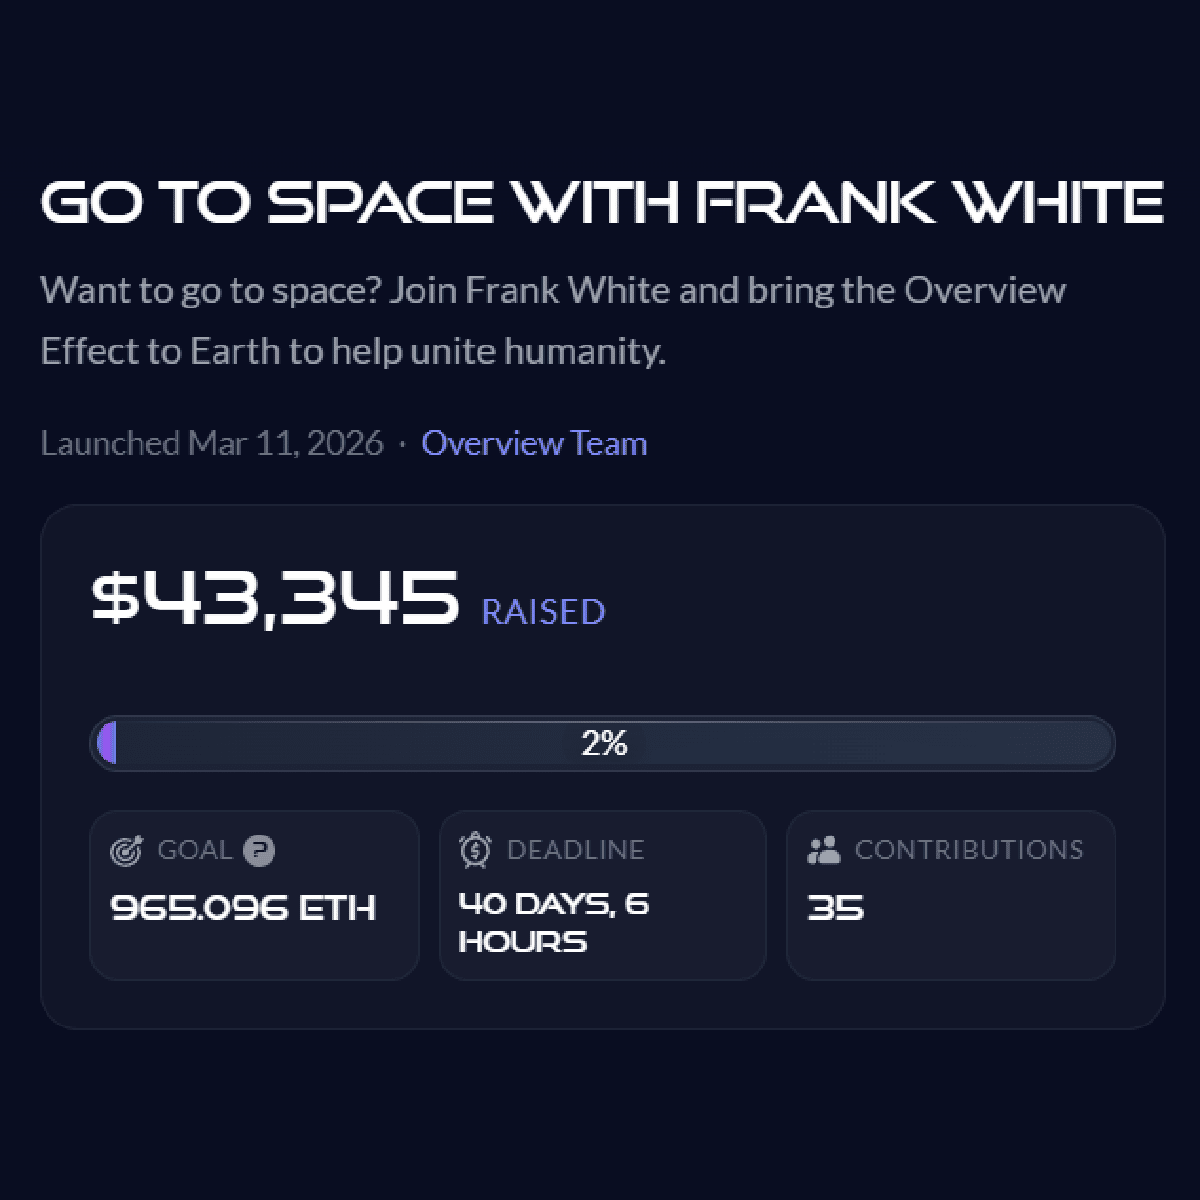Click the 2% progress label
The height and width of the screenshot is (1200, 1200).
604,743
